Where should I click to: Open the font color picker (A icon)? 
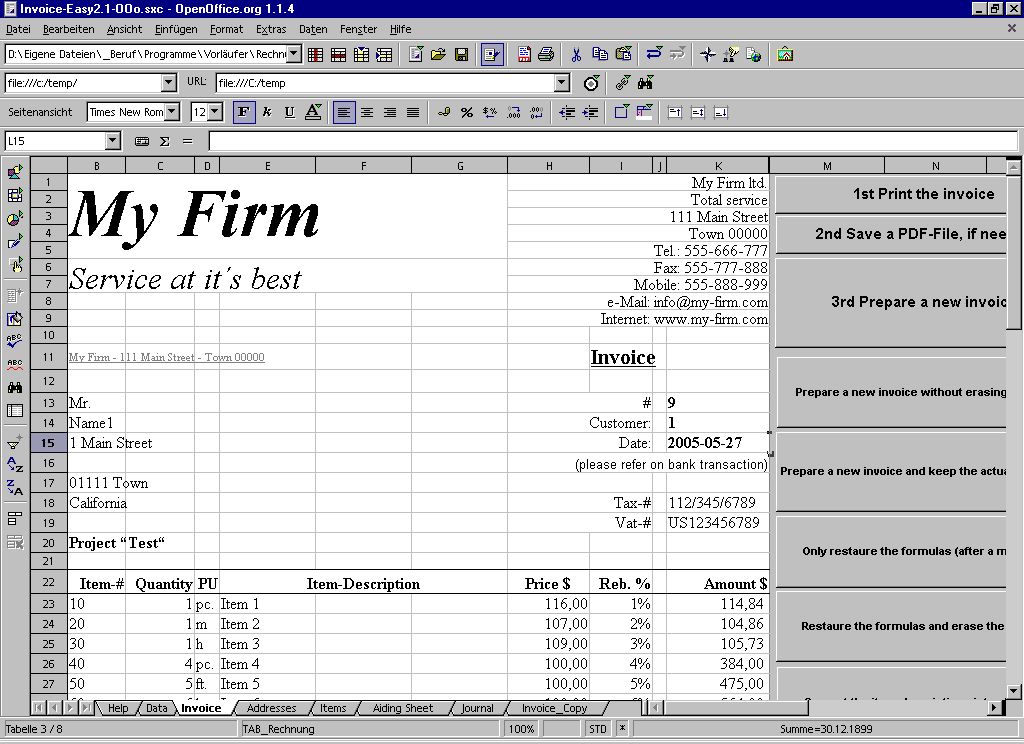(313, 112)
